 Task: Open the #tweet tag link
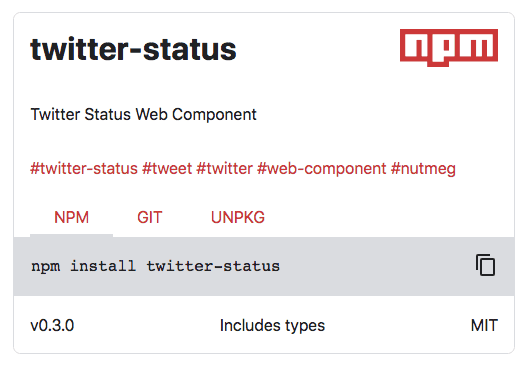167,168
